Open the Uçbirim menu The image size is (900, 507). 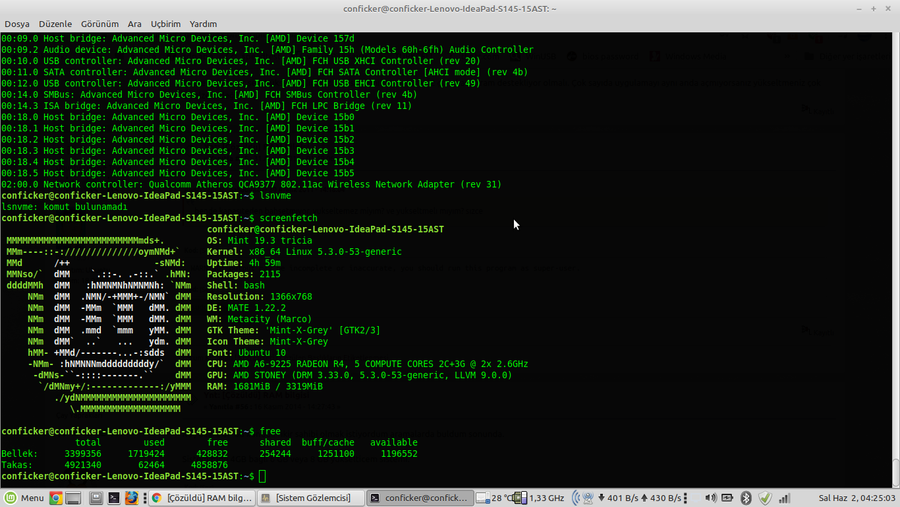click(x=165, y=24)
